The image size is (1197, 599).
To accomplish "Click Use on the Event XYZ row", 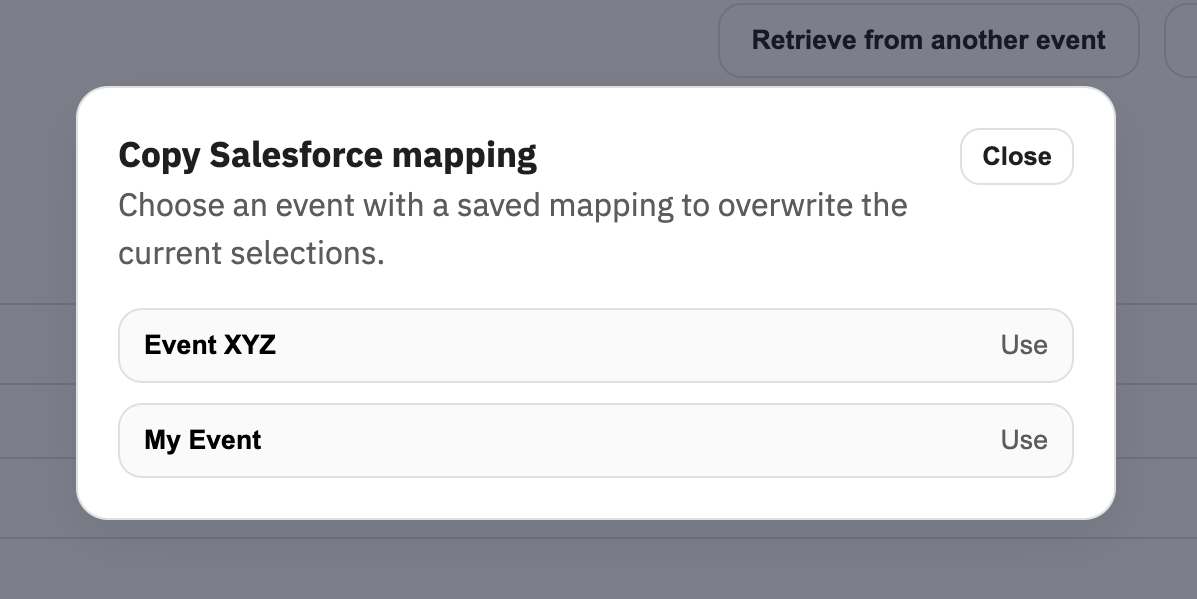I will click(1023, 345).
